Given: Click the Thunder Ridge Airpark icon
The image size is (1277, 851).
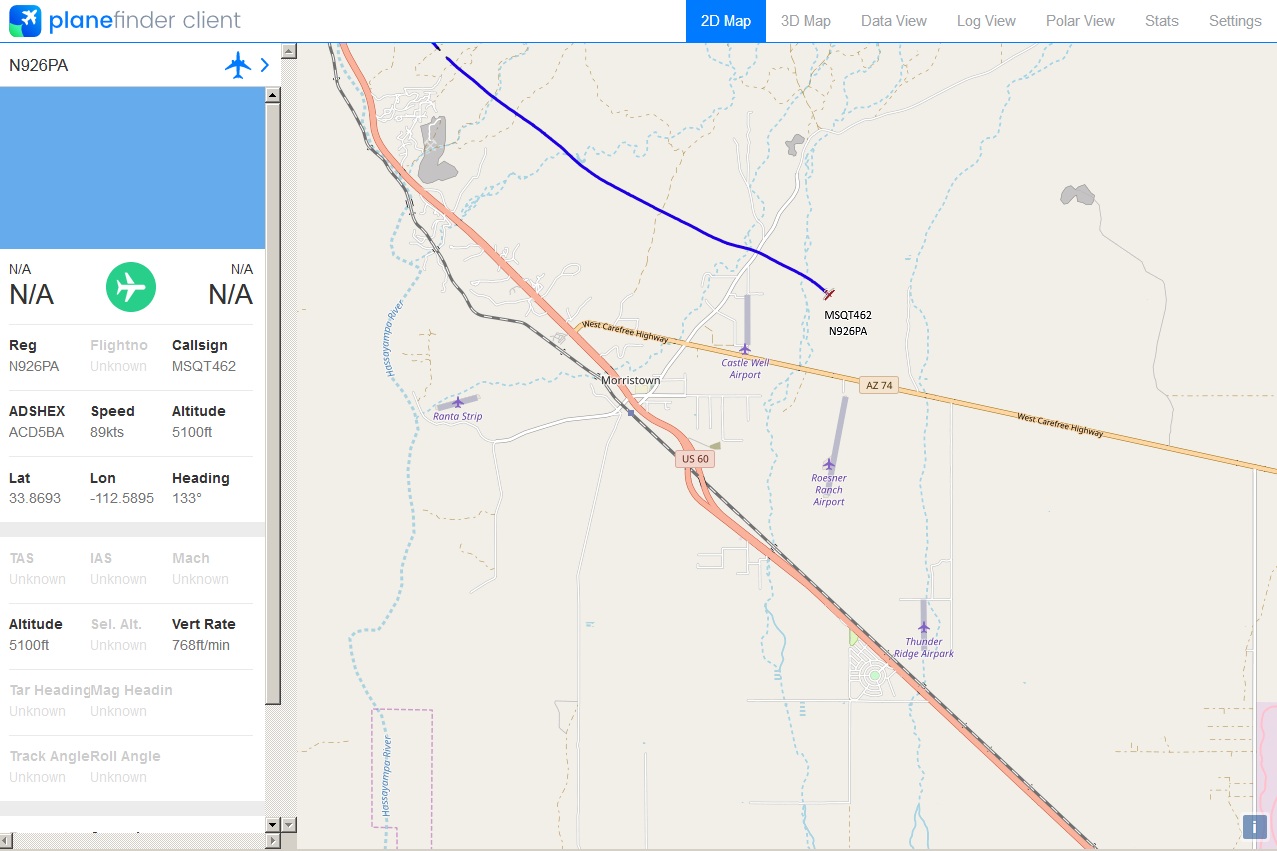Looking at the screenshot, I should pyautogui.click(x=924, y=628).
